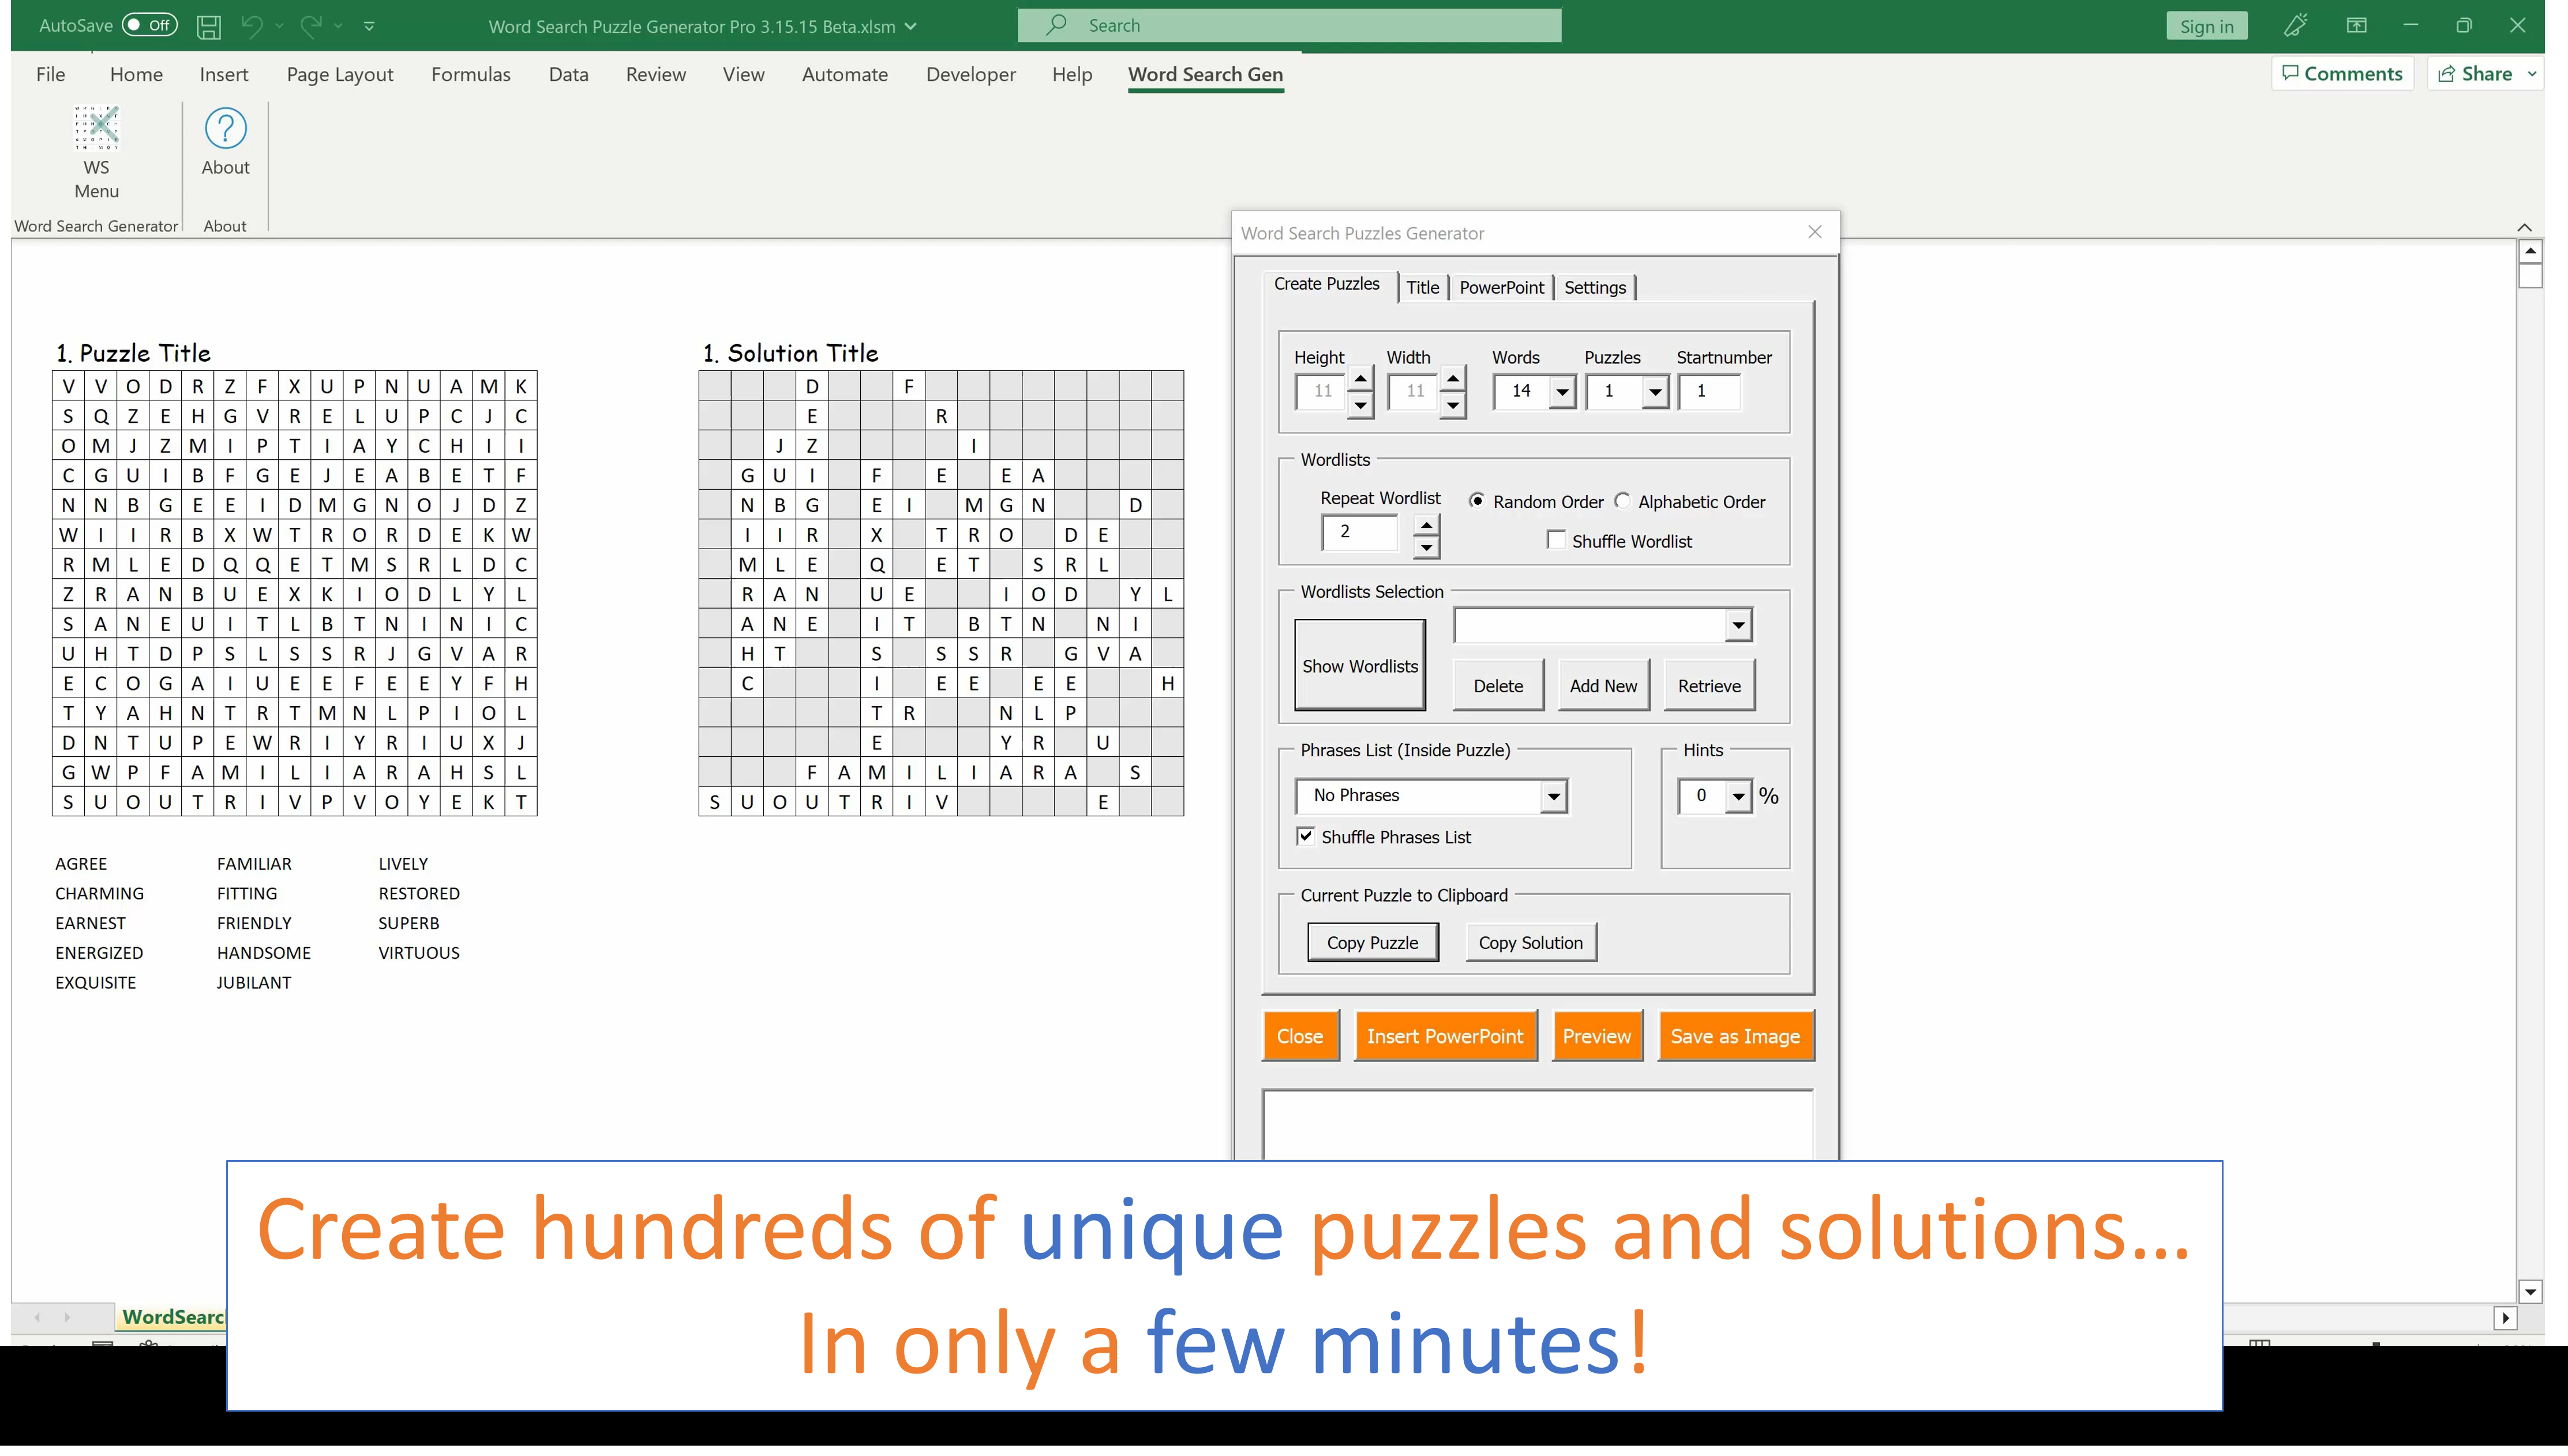Switch to the Settings tab
The width and height of the screenshot is (2568, 1456).
click(1595, 288)
